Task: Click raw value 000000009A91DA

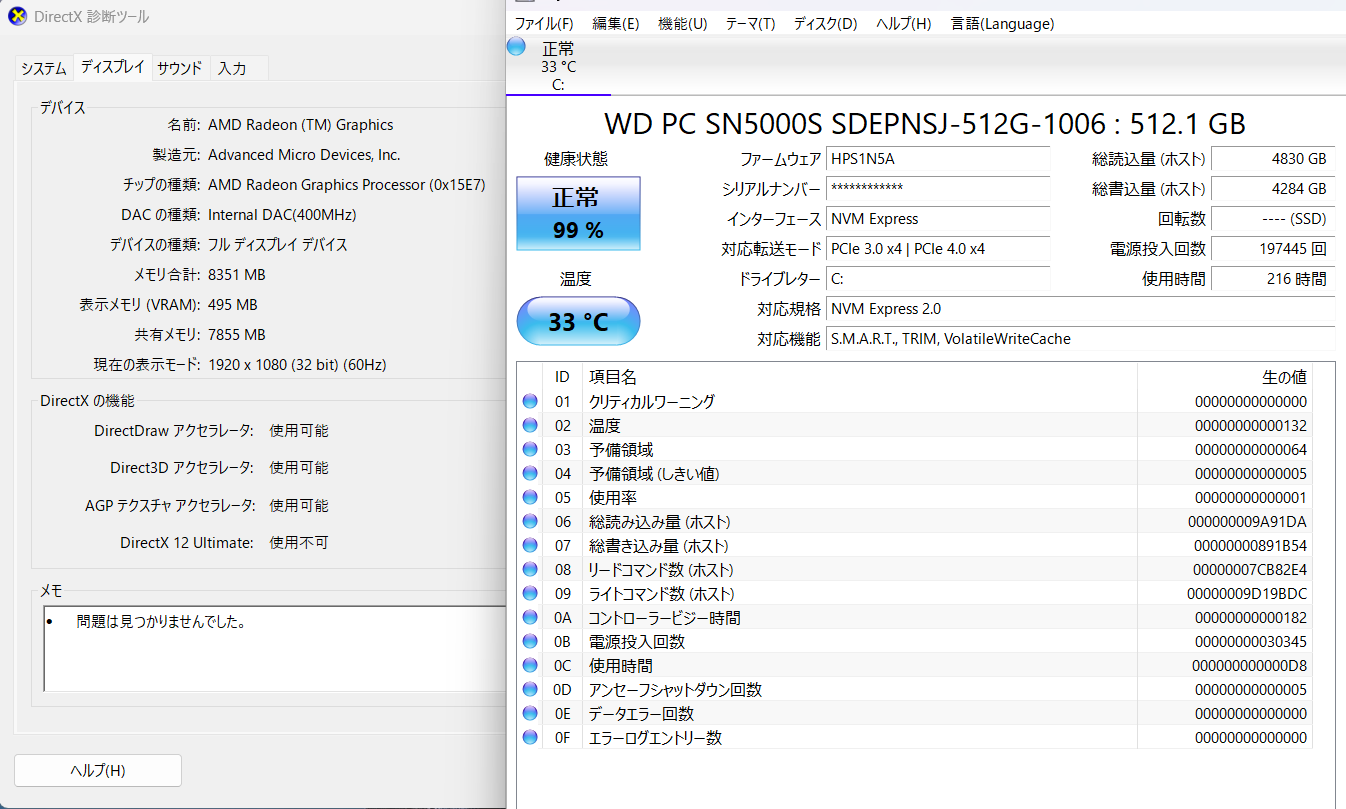Action: (1247, 522)
